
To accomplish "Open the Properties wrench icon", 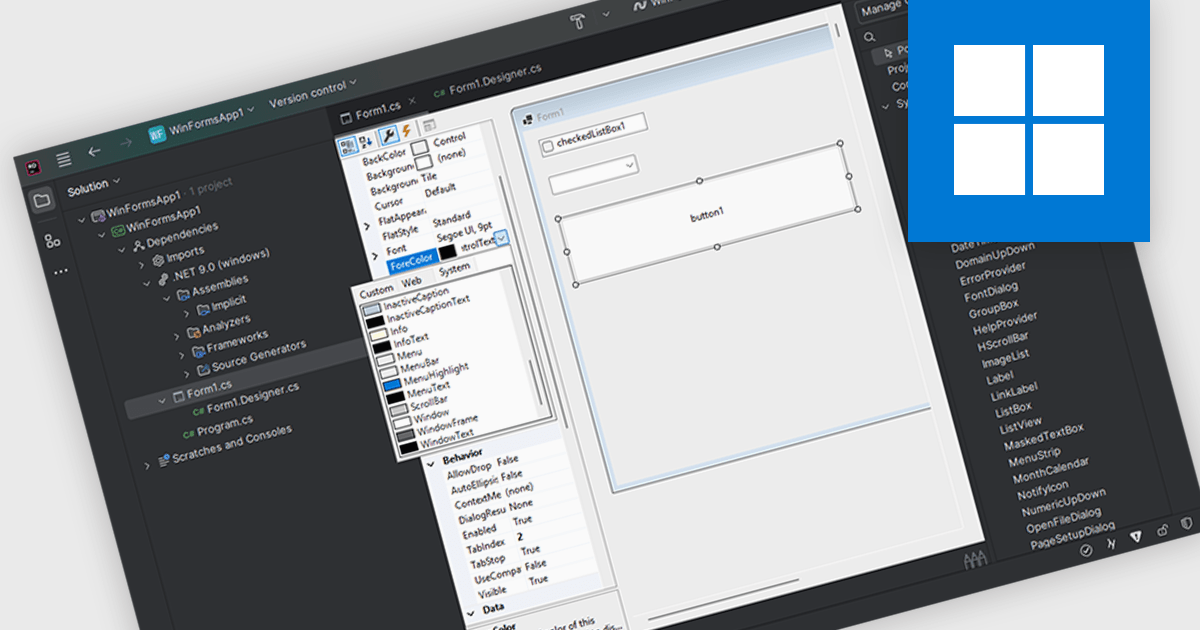I will 388,135.
